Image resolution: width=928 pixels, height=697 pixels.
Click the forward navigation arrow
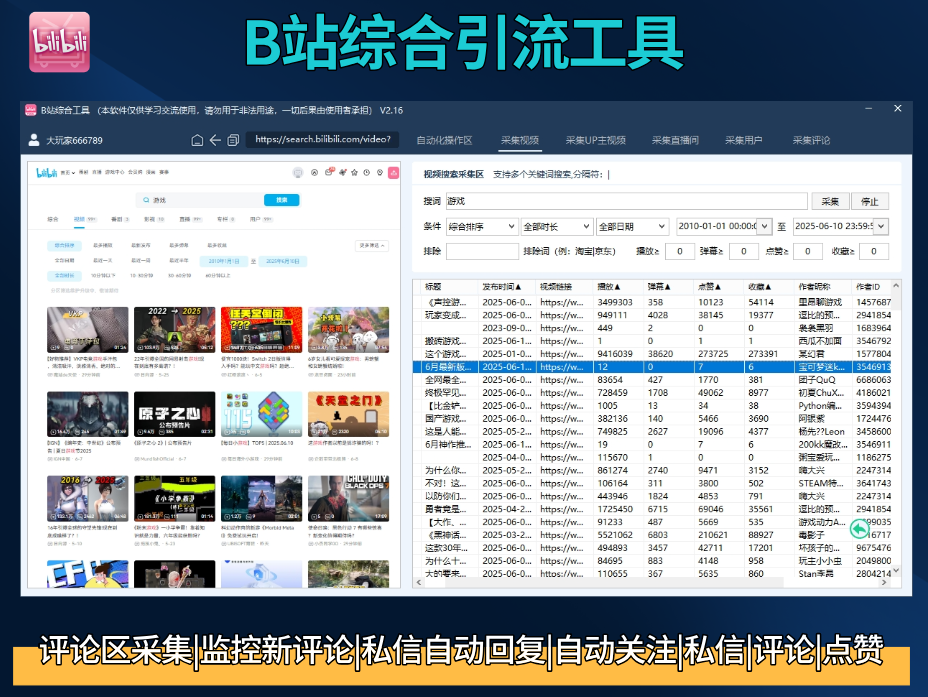pos(232,140)
